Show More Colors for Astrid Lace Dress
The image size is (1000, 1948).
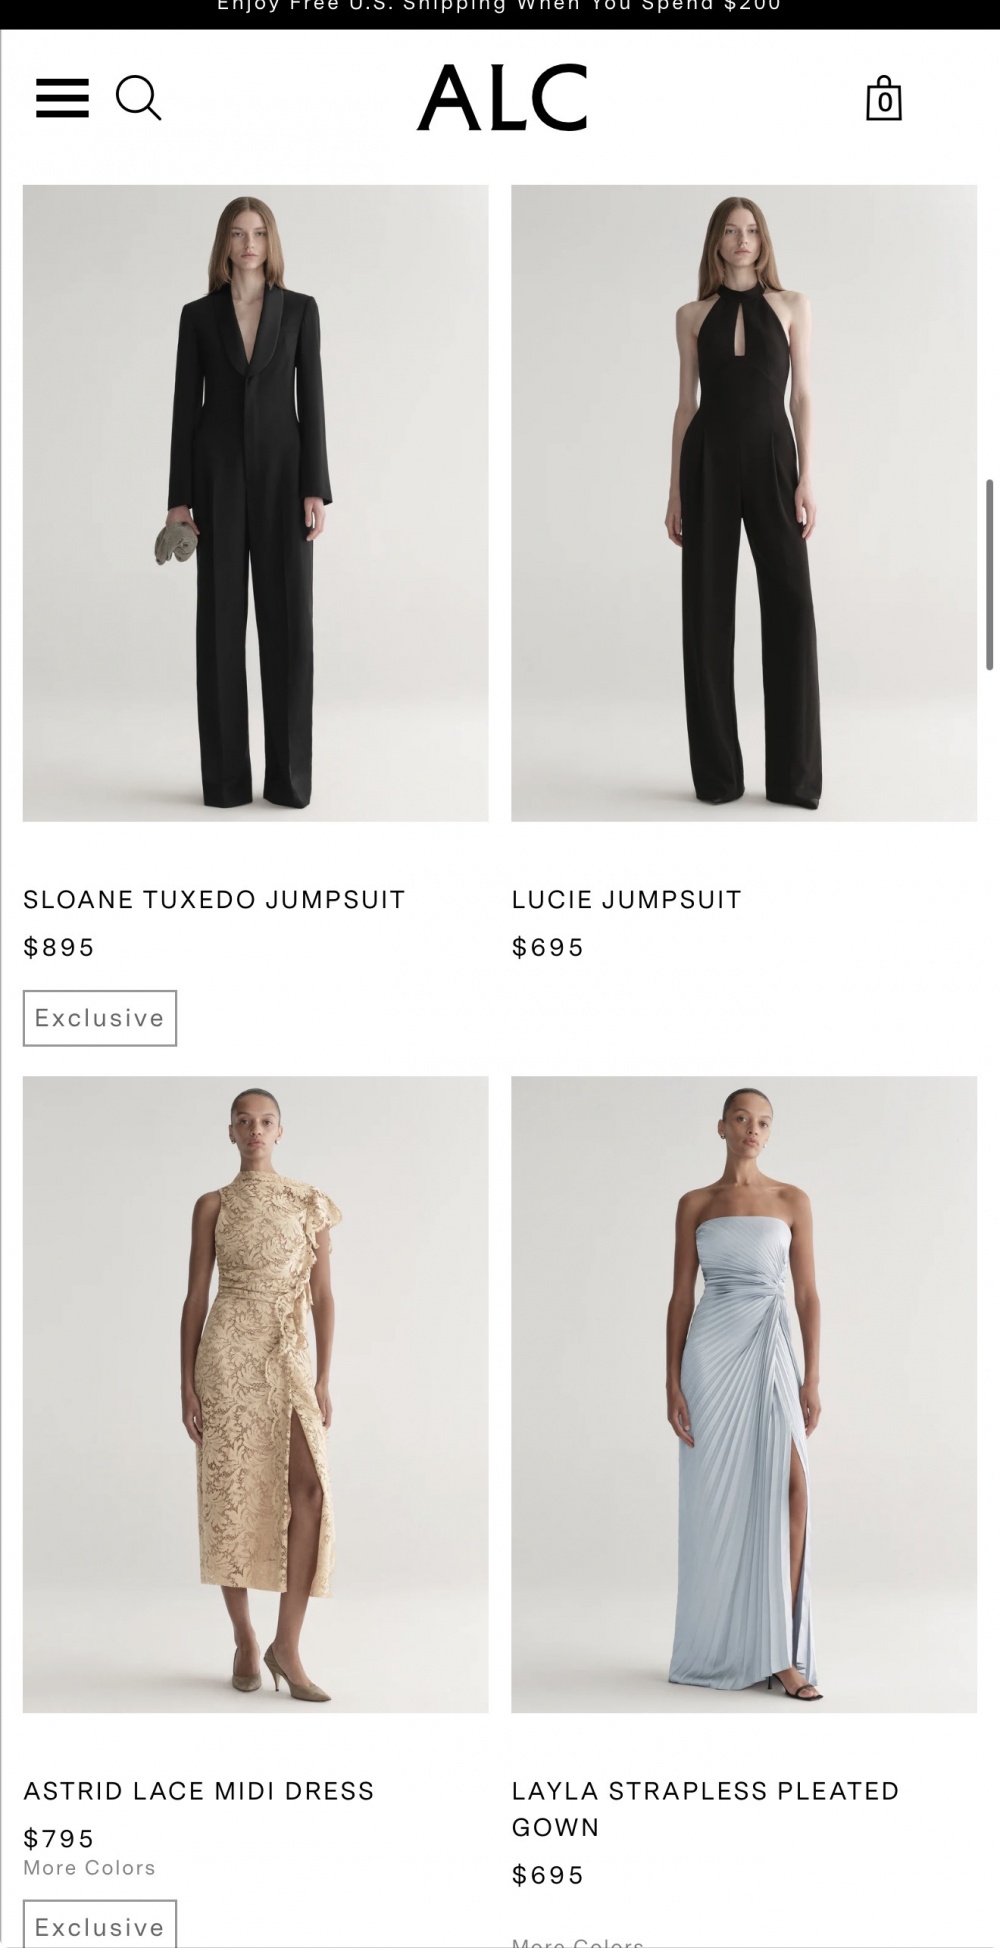90,1867
